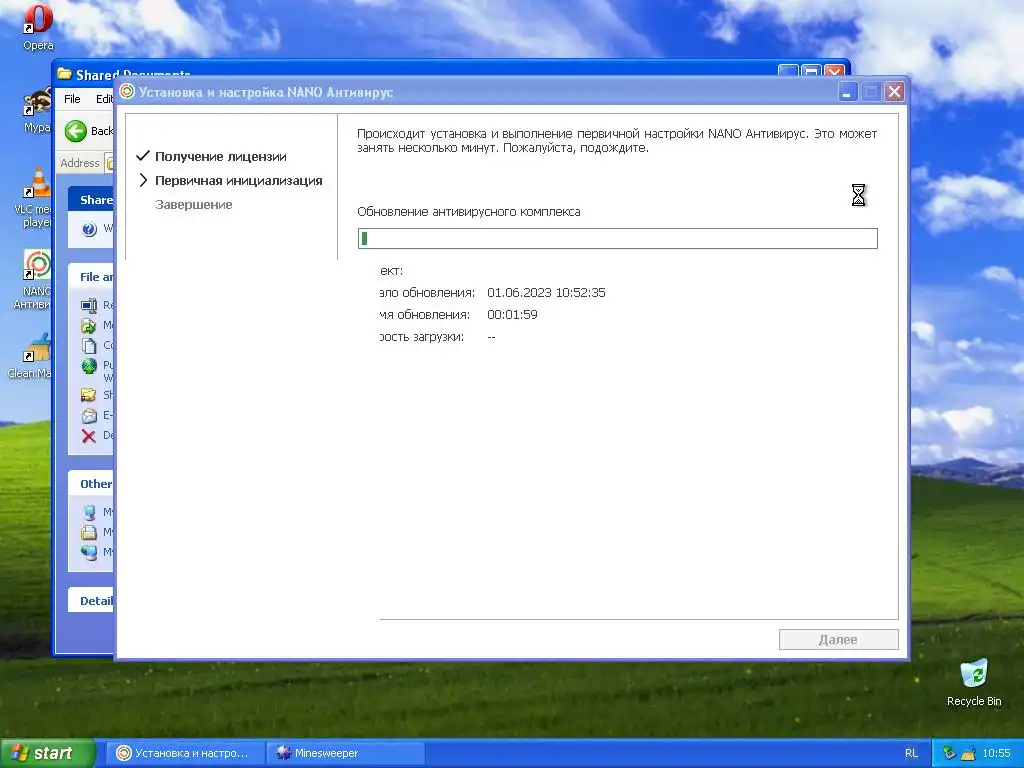Click the Move icon in file tasks
1024x768 pixels.
pos(89,325)
